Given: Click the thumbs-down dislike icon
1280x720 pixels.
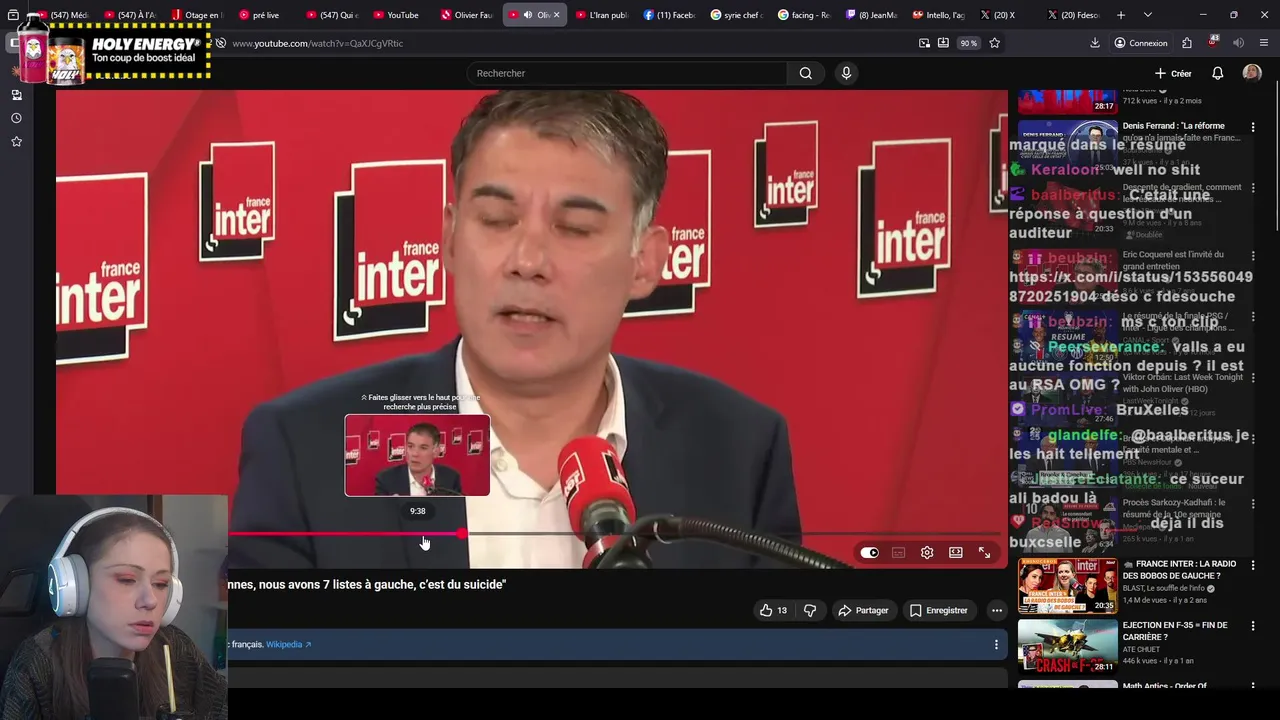Looking at the screenshot, I should click(x=810, y=610).
